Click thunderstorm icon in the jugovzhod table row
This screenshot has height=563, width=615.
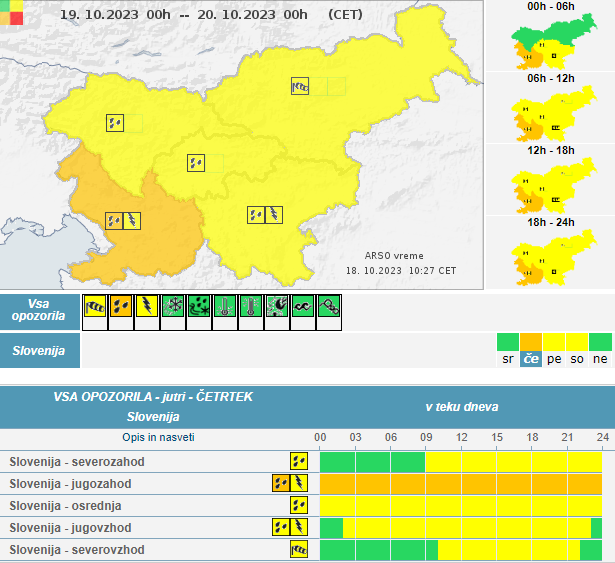coord(299,527)
